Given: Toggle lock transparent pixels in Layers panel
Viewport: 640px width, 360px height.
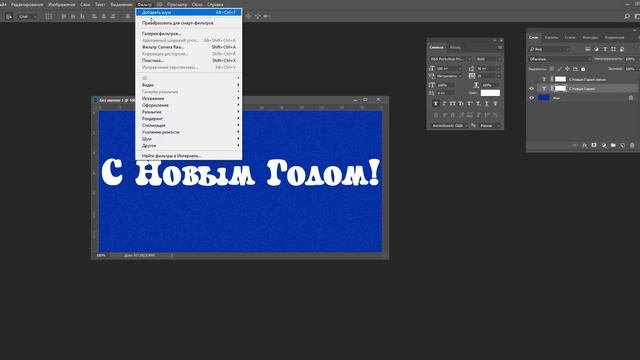Looking at the screenshot, I should 551,69.
